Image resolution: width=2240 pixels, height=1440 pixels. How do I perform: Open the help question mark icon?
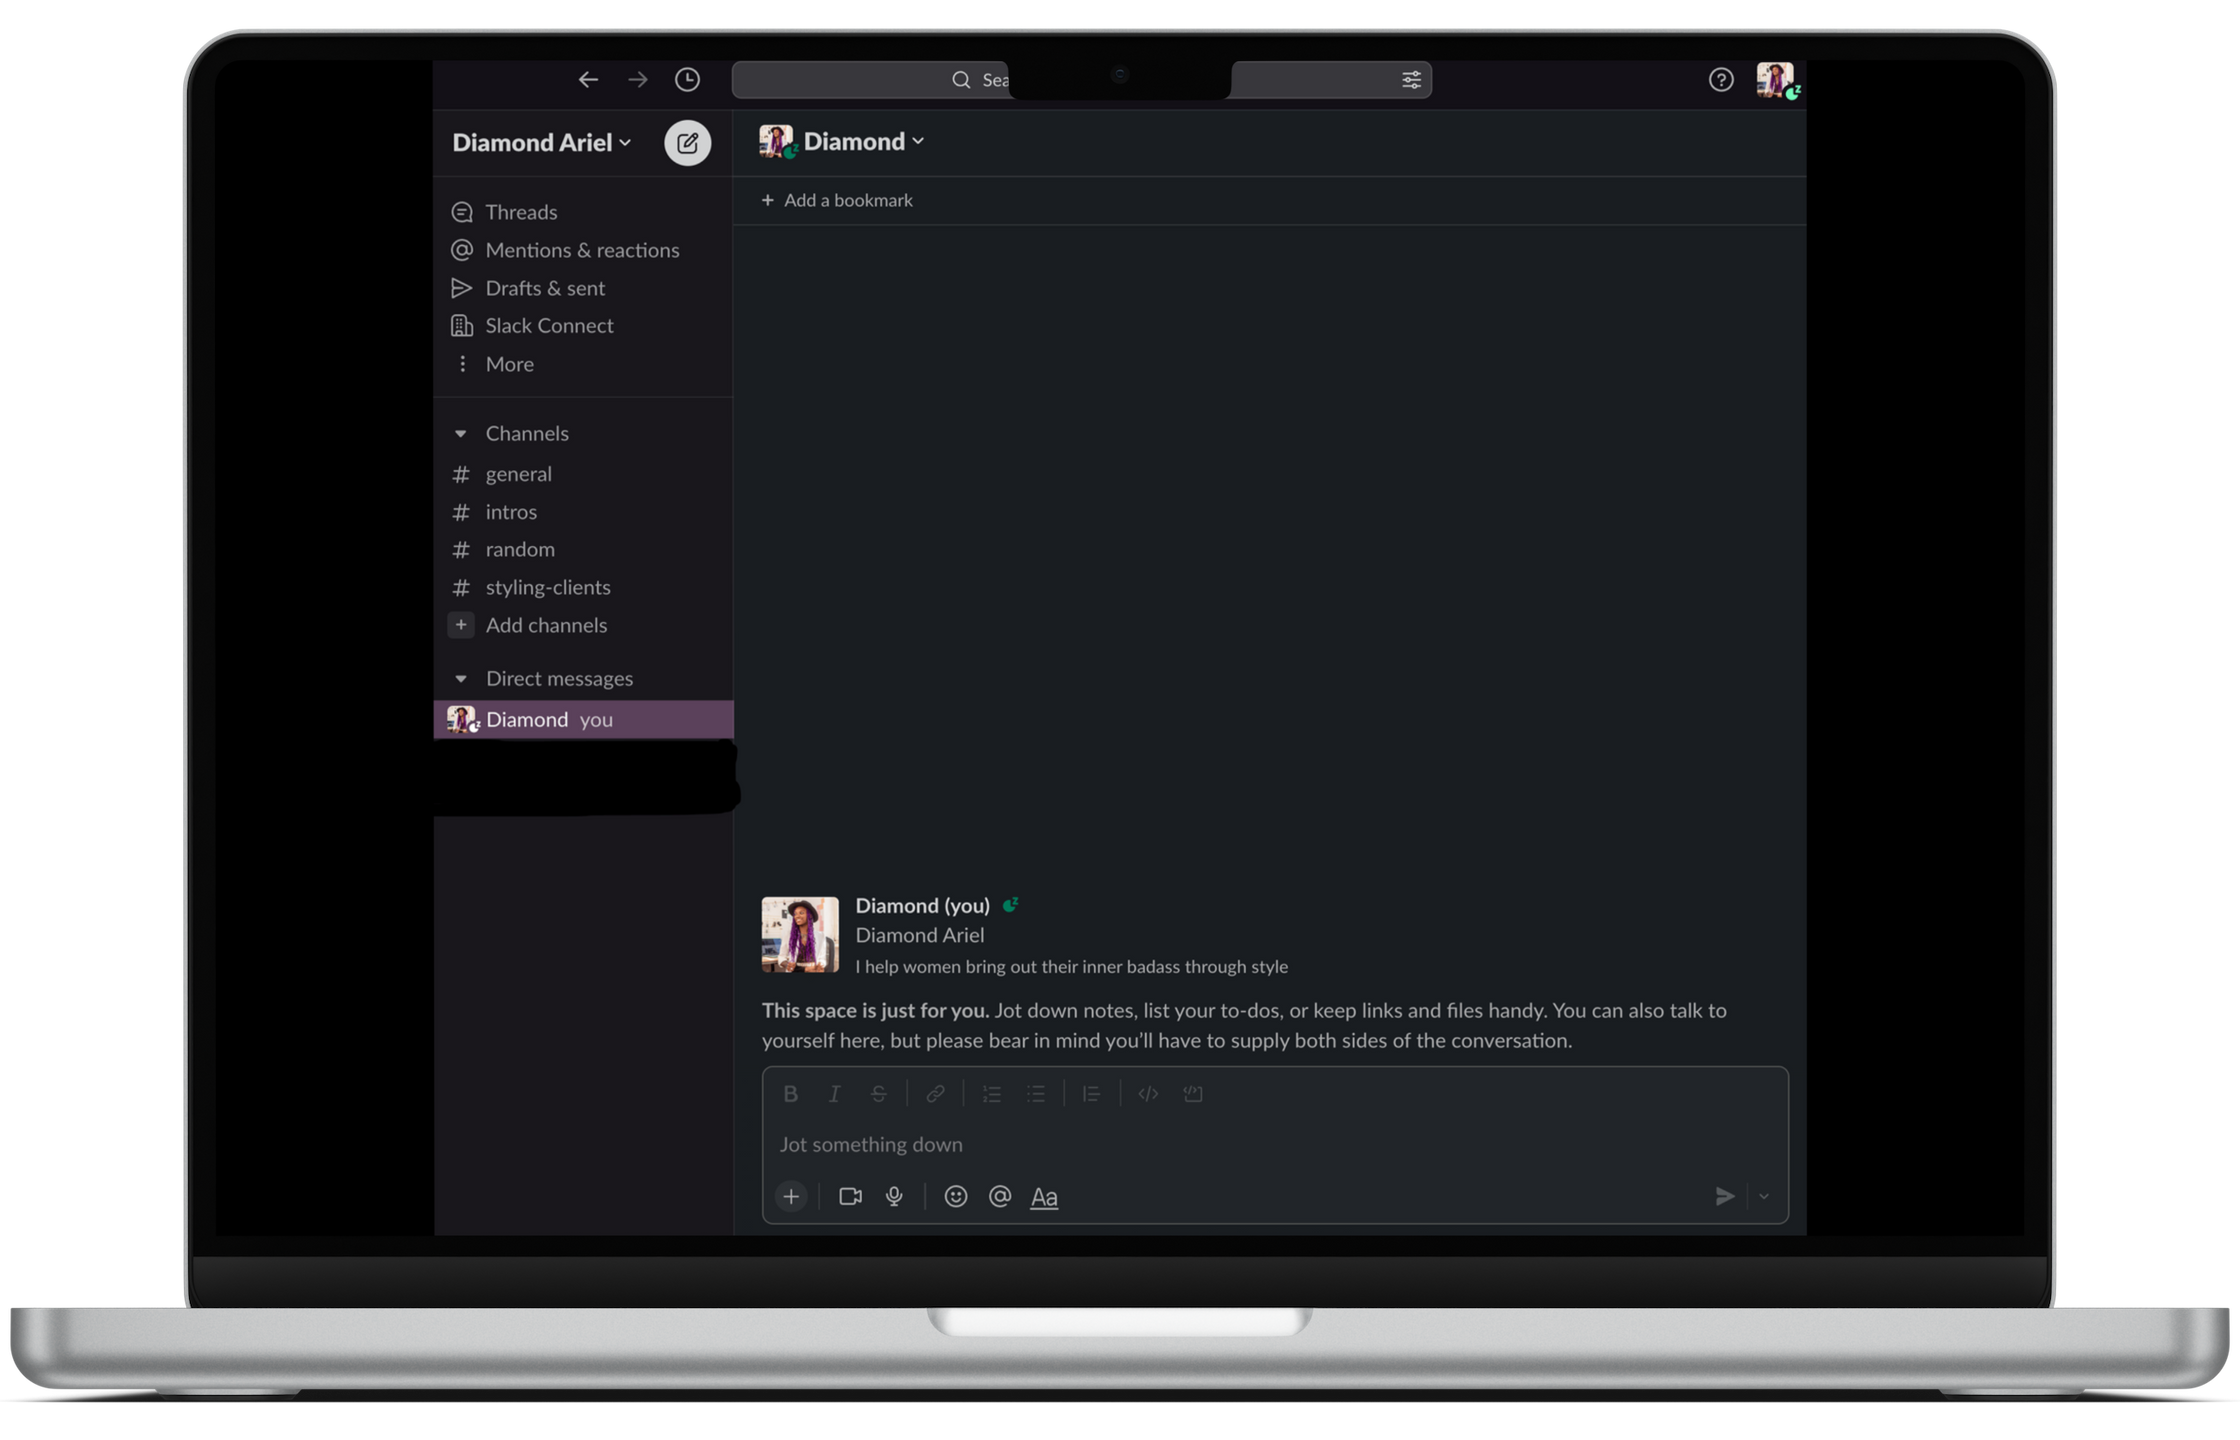pyautogui.click(x=1720, y=80)
